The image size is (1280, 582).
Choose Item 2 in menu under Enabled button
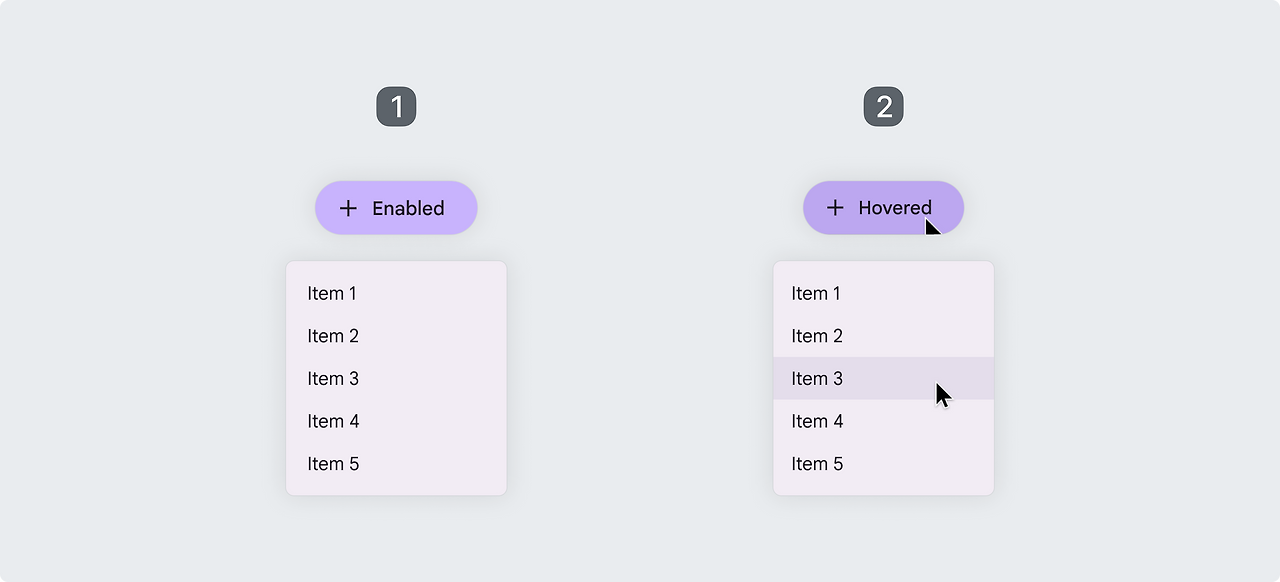pyautogui.click(x=333, y=336)
